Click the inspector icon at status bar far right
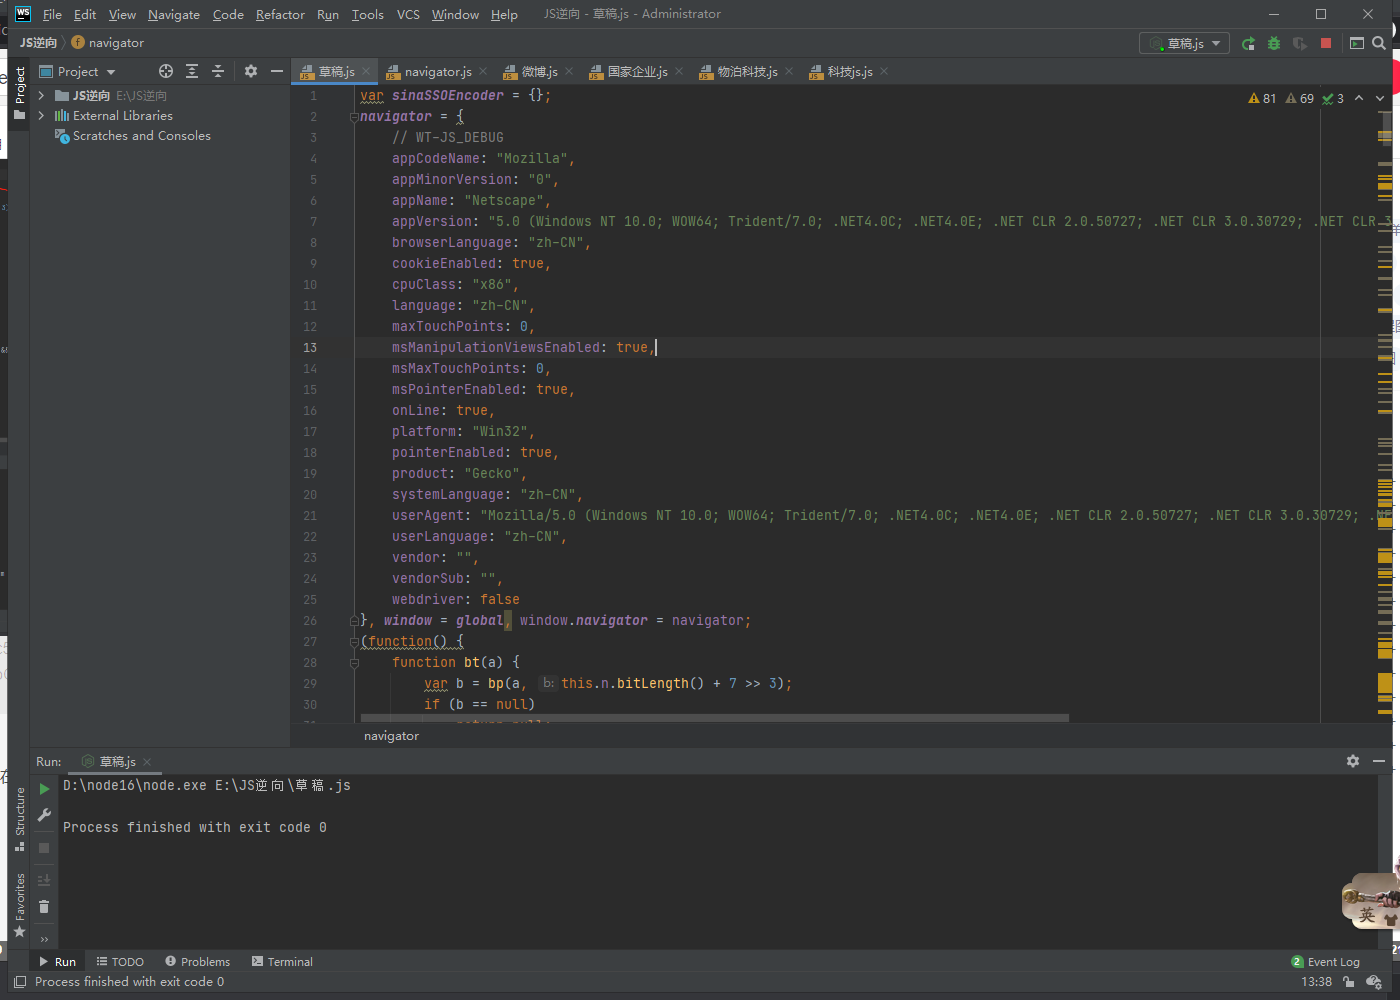1400x1000 pixels. (x=1374, y=982)
